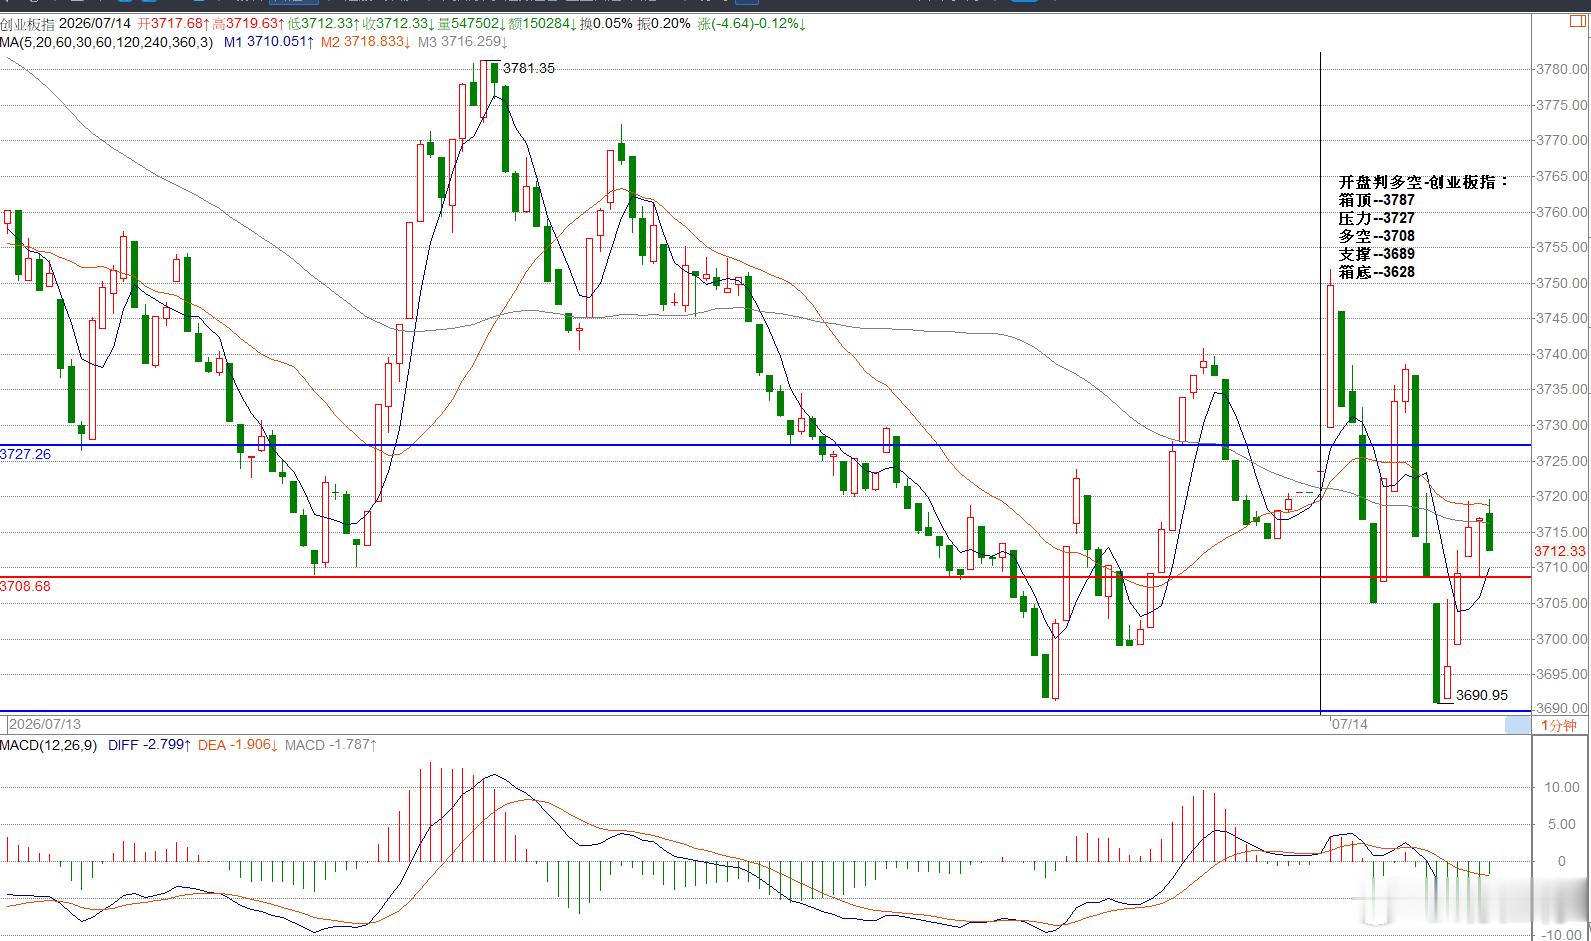
Task: Click the DIFF -2.799 readout
Action: pyautogui.click(x=150, y=745)
